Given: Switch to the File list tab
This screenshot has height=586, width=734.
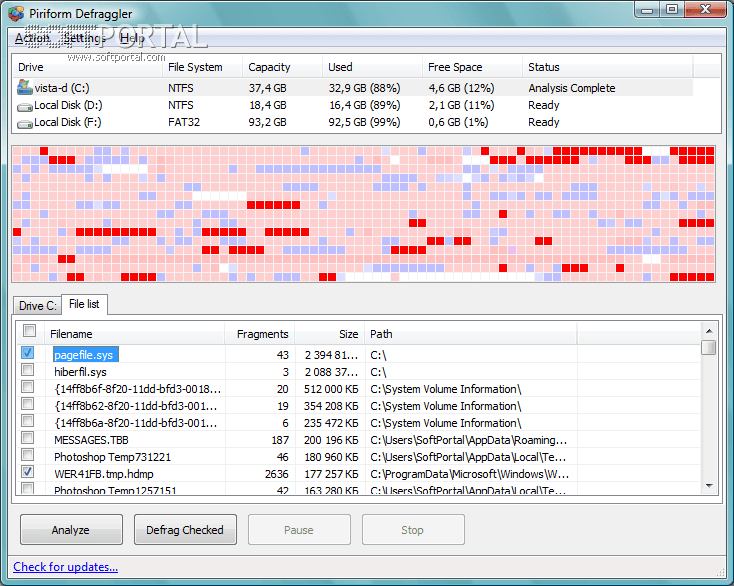Looking at the screenshot, I should click(x=84, y=304).
